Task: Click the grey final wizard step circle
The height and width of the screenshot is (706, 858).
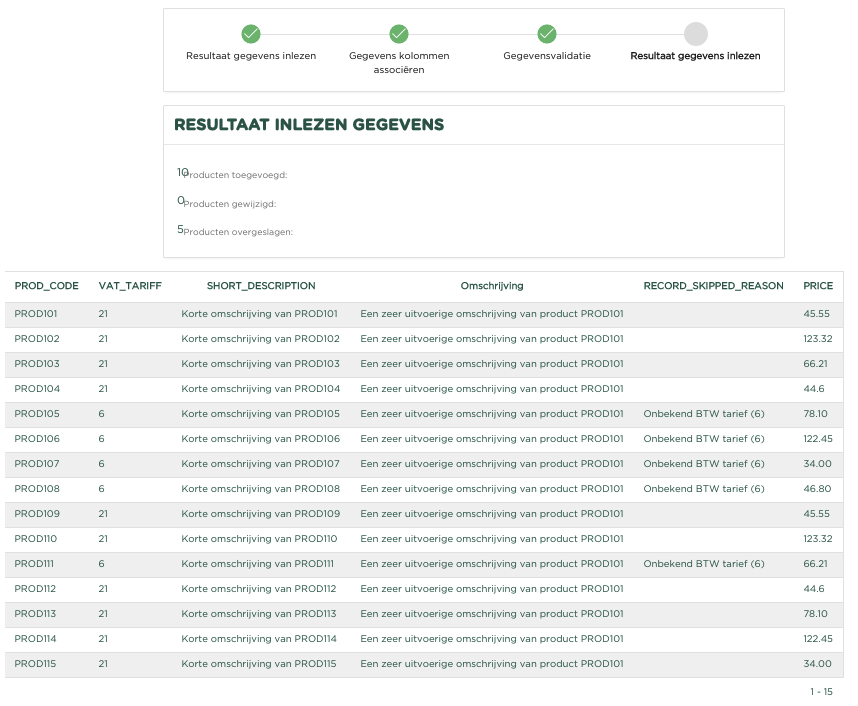Action: [x=695, y=34]
